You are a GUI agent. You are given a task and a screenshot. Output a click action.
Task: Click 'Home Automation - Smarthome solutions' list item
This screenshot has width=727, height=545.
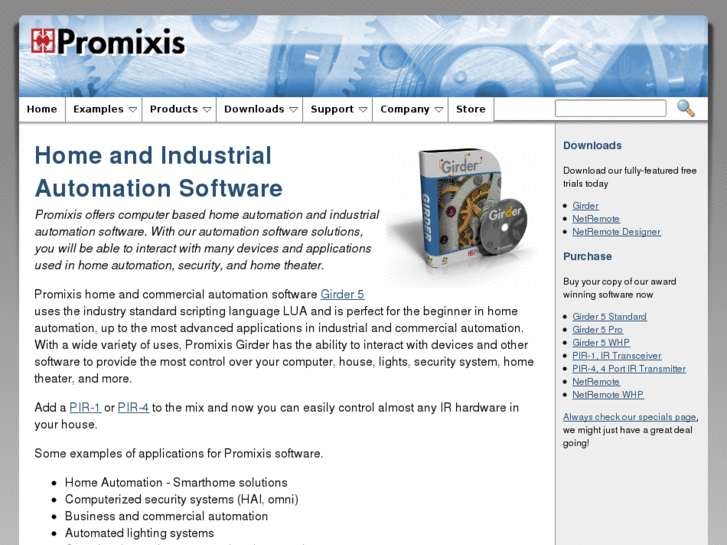(176, 482)
